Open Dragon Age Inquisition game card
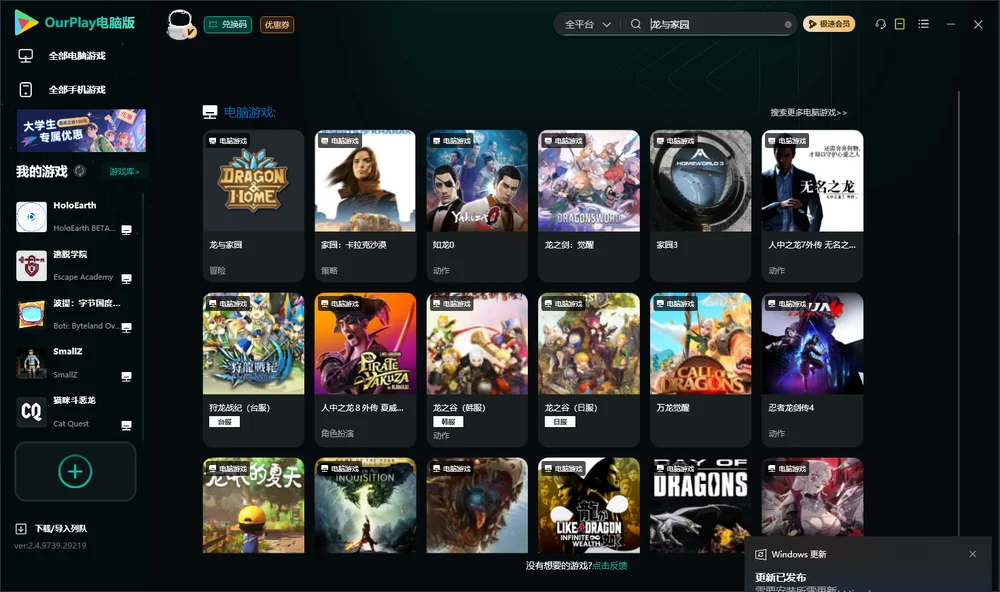 (365, 505)
